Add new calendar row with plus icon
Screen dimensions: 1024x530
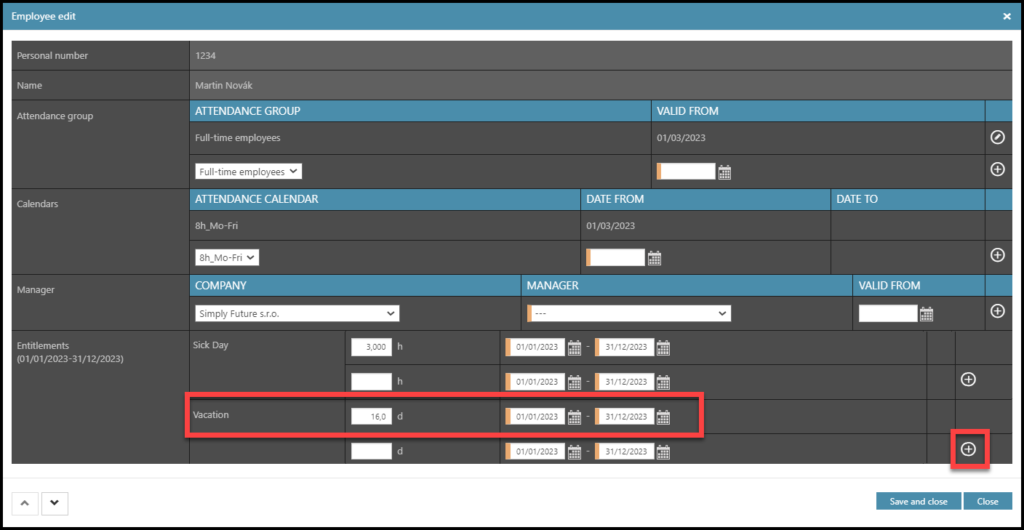click(997, 255)
